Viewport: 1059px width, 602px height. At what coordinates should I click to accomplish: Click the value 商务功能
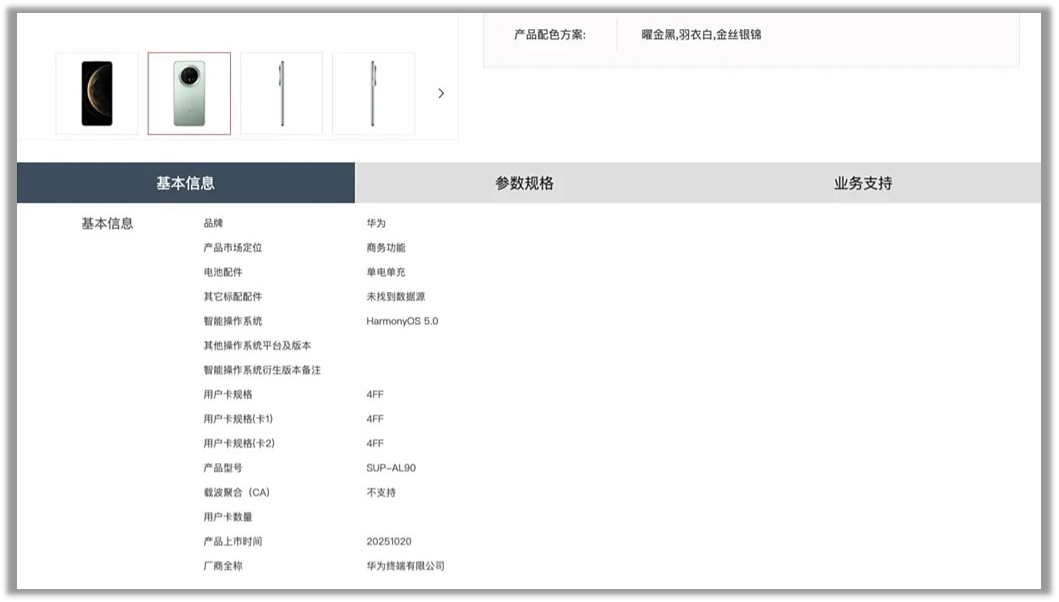click(386, 247)
